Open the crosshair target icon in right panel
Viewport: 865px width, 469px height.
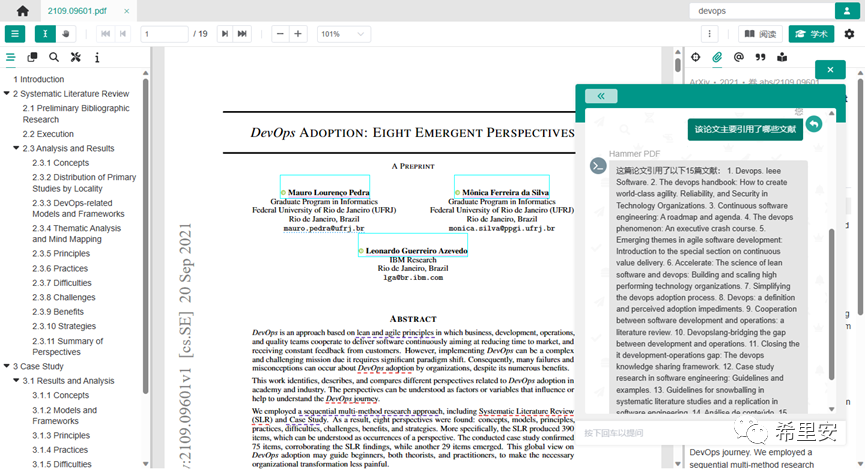pos(696,57)
